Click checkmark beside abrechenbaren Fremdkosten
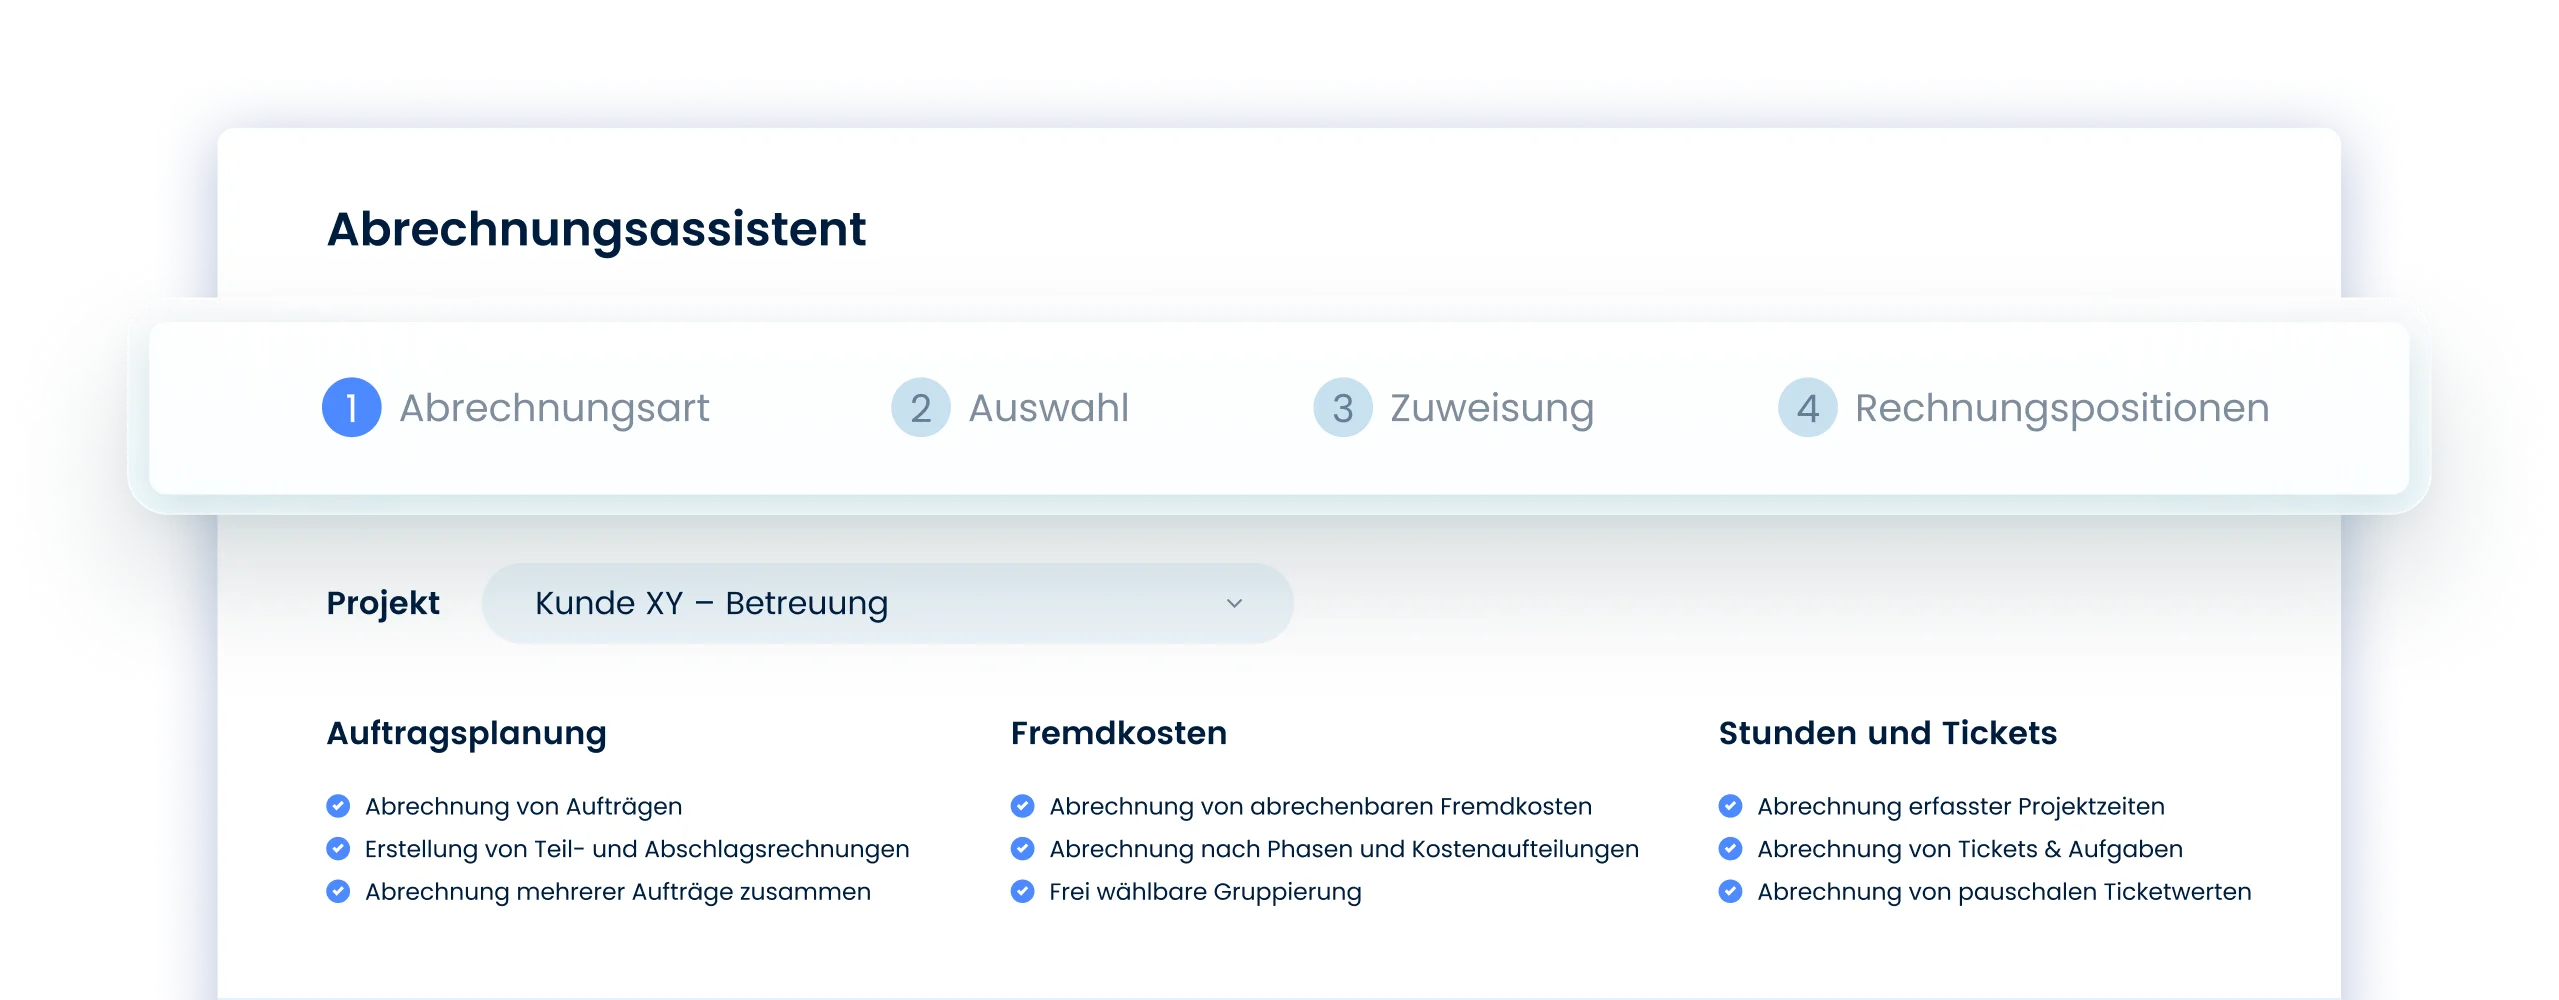 tap(1022, 806)
